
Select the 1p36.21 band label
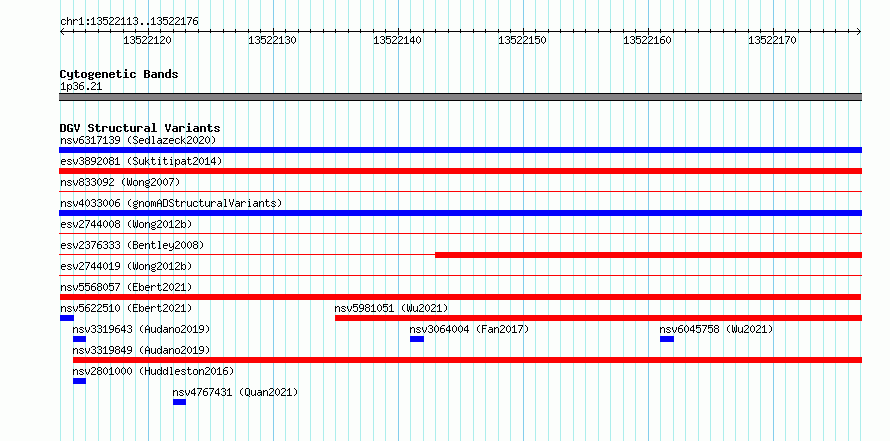[81, 87]
